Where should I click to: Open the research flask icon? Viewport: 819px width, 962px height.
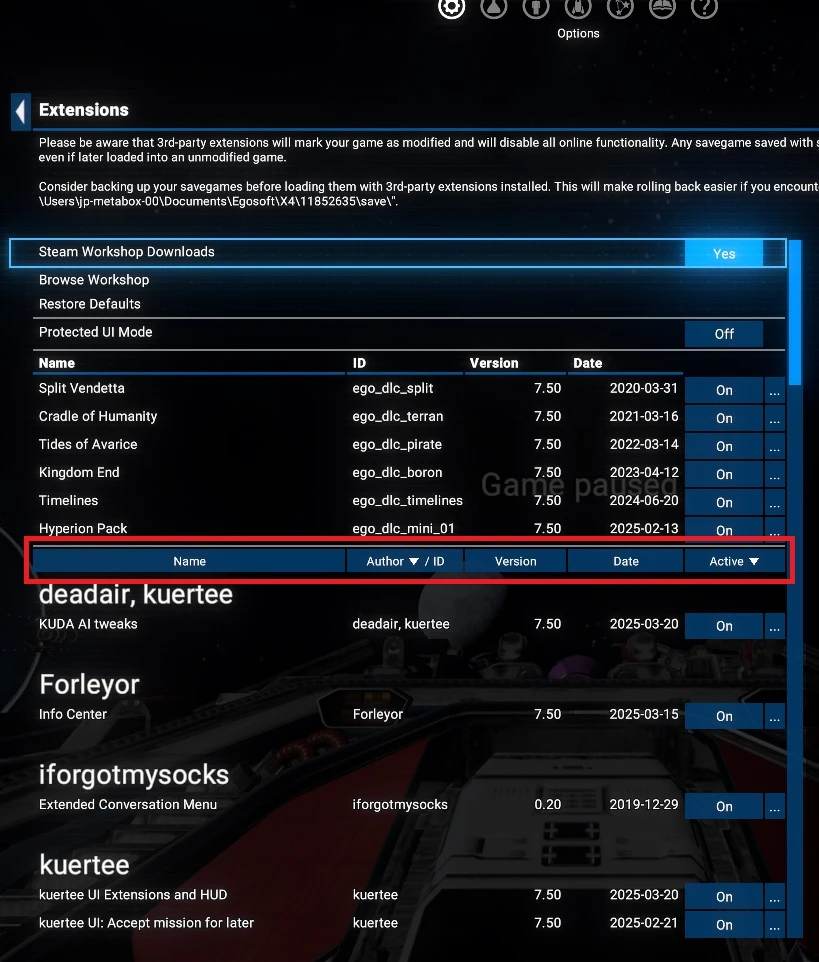(x=494, y=7)
